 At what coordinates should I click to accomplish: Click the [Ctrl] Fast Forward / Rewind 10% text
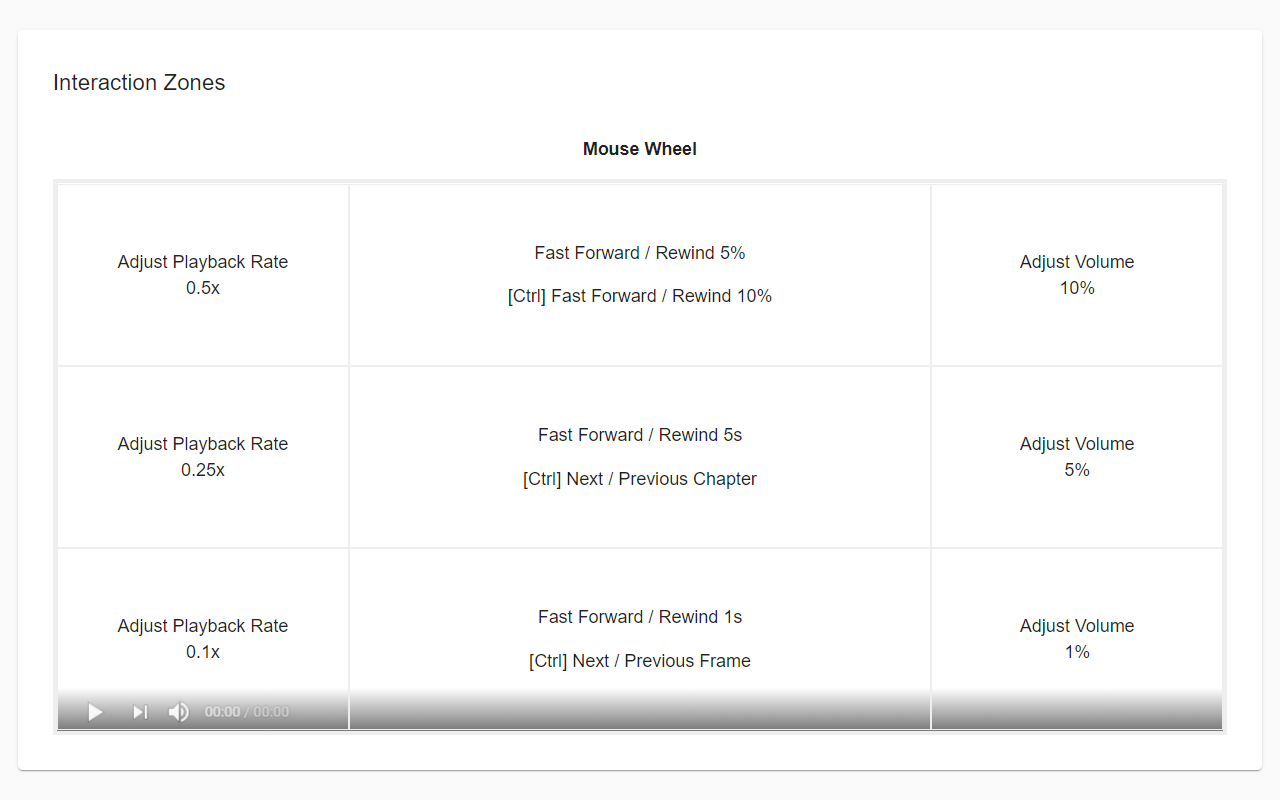click(x=640, y=296)
